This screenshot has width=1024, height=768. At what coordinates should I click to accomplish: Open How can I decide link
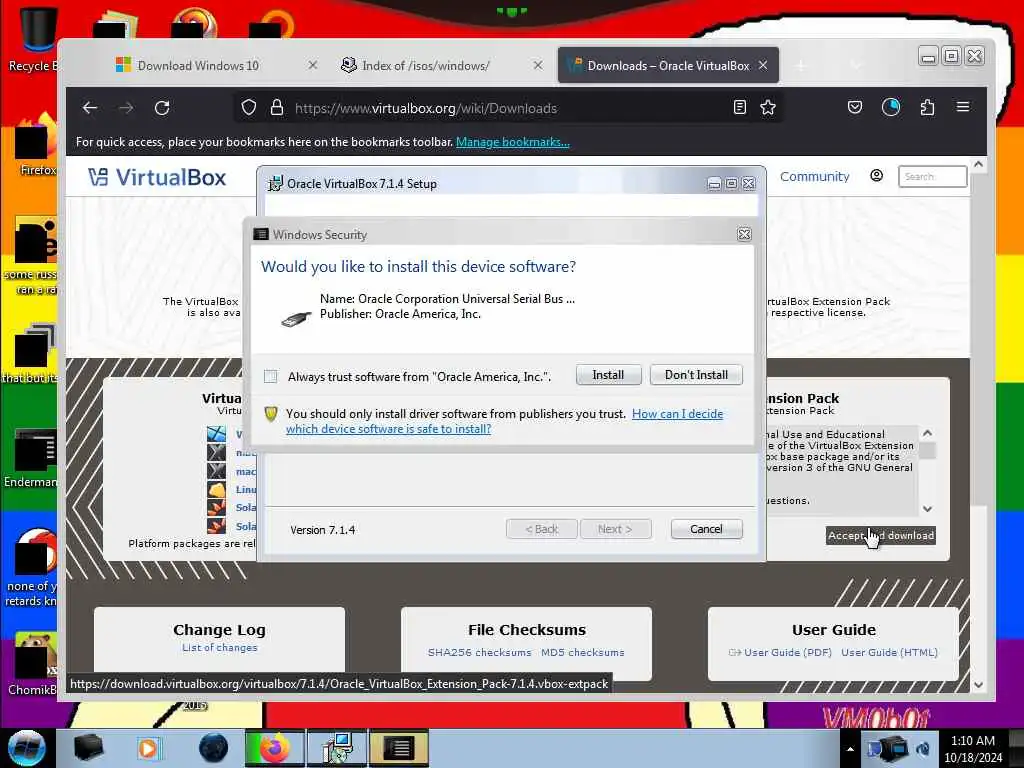[x=677, y=414]
